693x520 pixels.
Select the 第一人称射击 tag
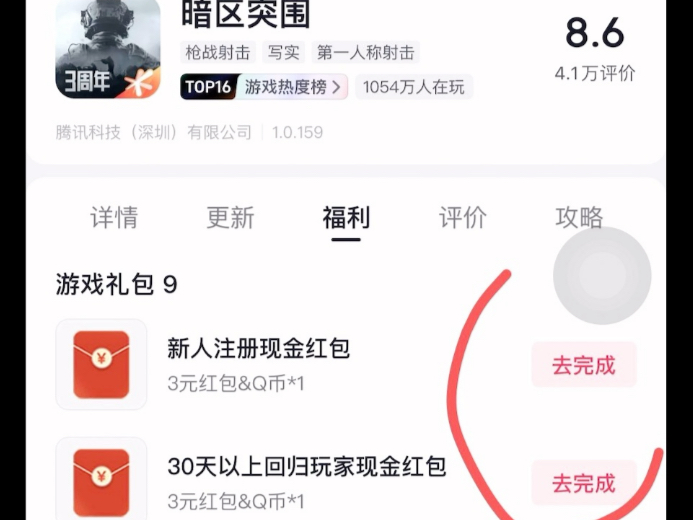[366, 53]
